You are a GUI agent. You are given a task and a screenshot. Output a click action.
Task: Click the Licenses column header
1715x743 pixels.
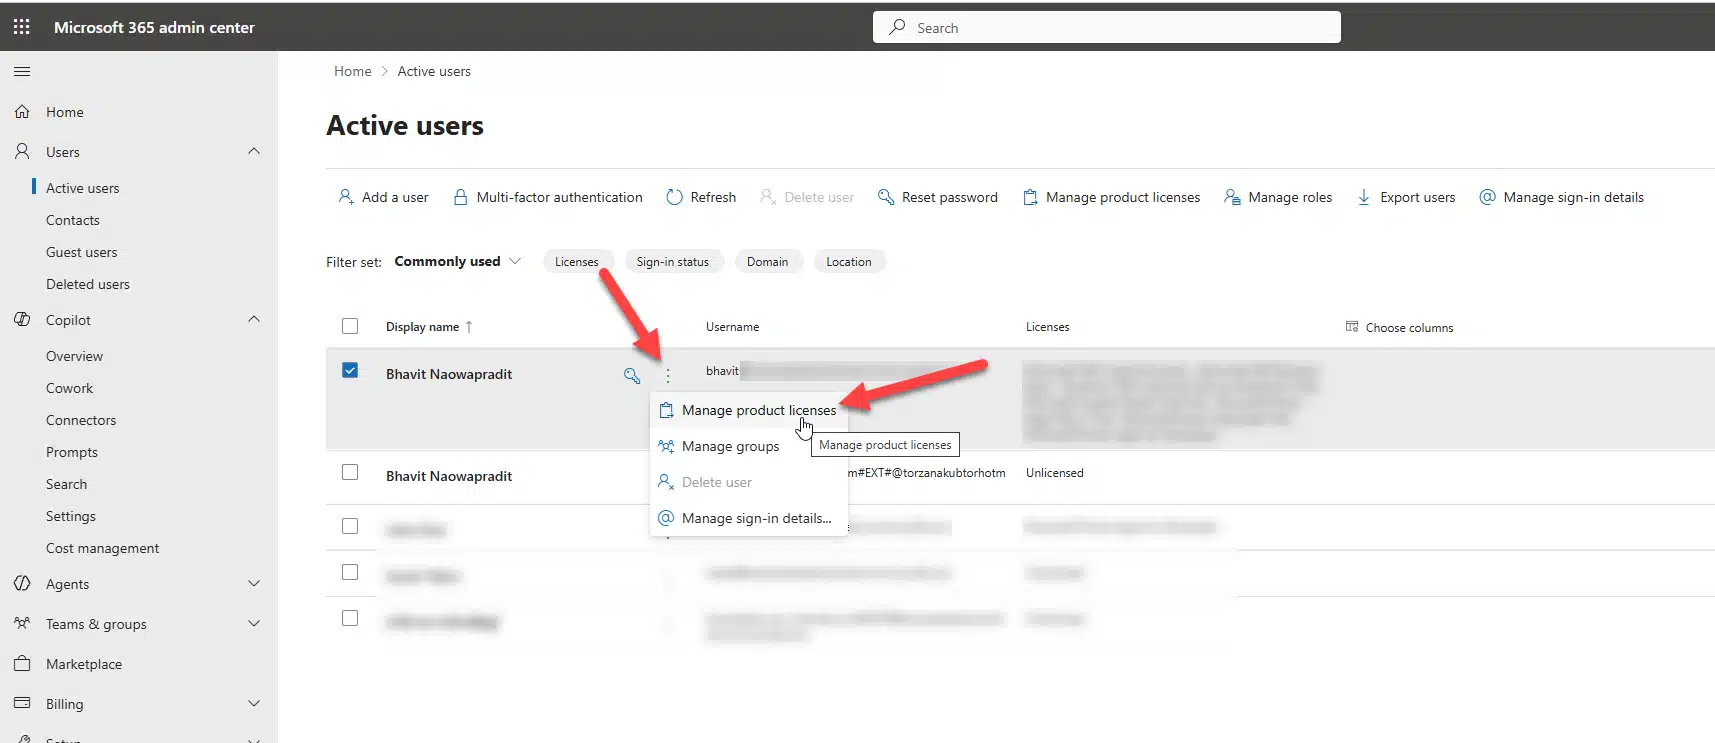pyautogui.click(x=1047, y=327)
